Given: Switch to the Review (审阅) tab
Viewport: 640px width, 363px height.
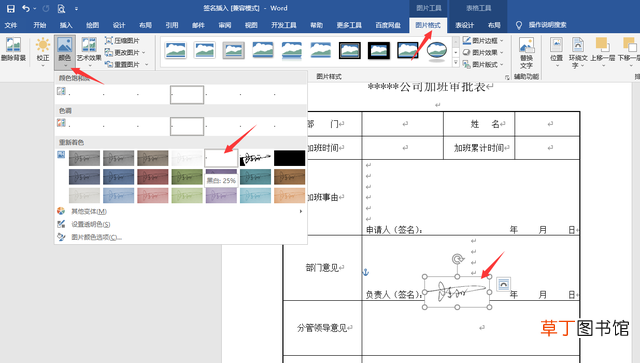Looking at the screenshot, I should [224, 25].
